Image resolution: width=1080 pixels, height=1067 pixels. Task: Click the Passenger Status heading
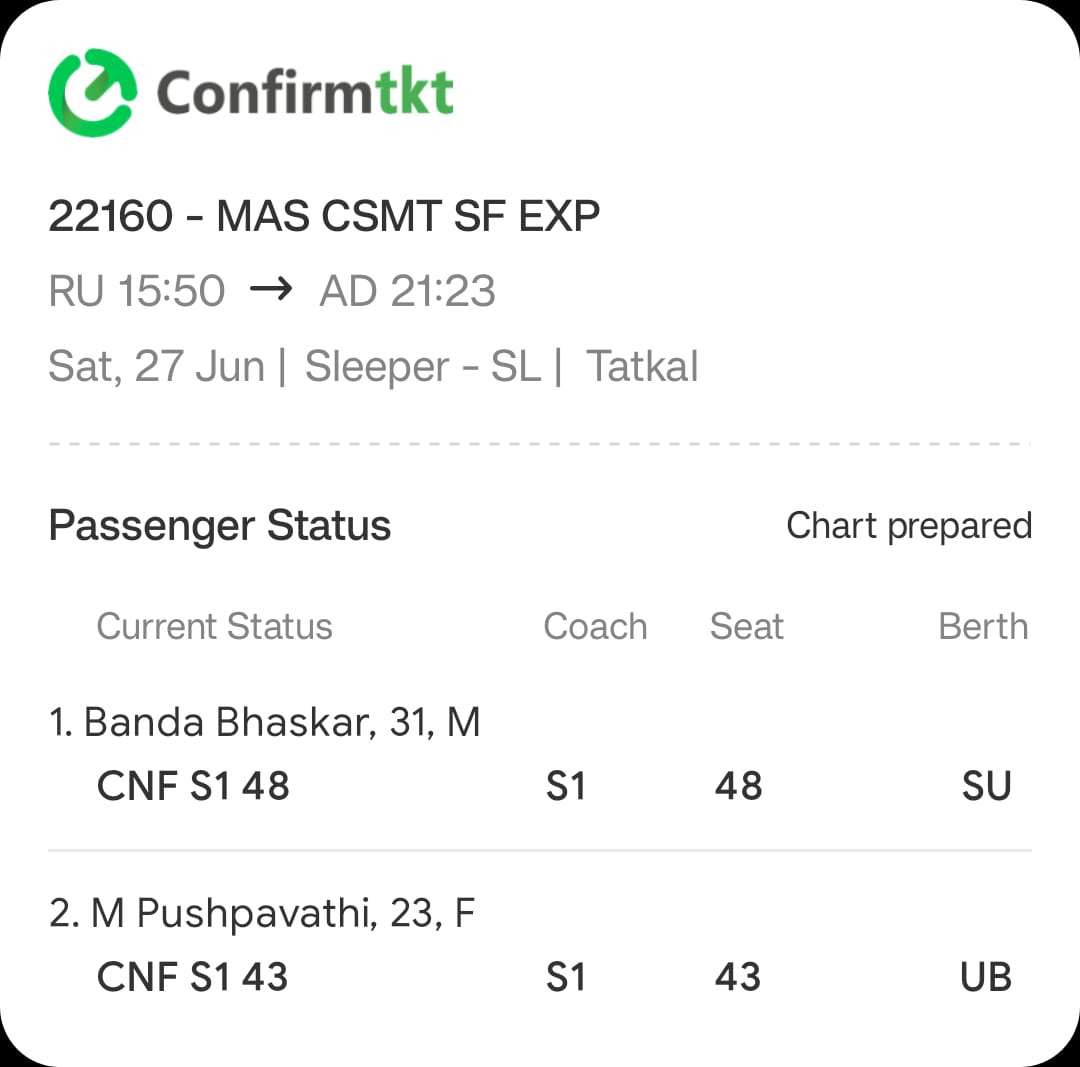pos(220,526)
